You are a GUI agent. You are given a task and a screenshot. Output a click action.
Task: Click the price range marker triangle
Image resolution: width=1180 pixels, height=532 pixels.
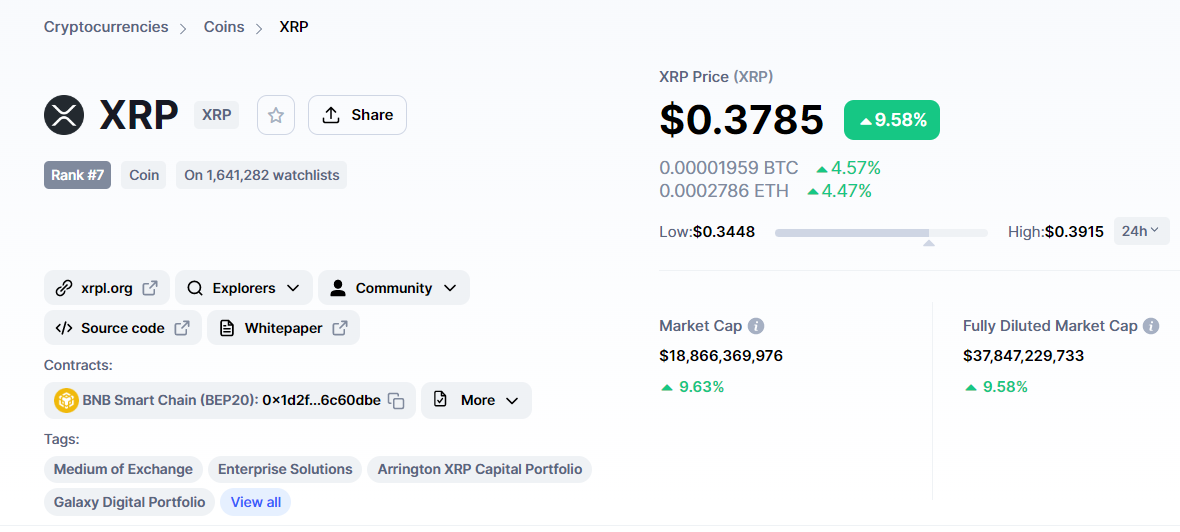click(x=929, y=243)
